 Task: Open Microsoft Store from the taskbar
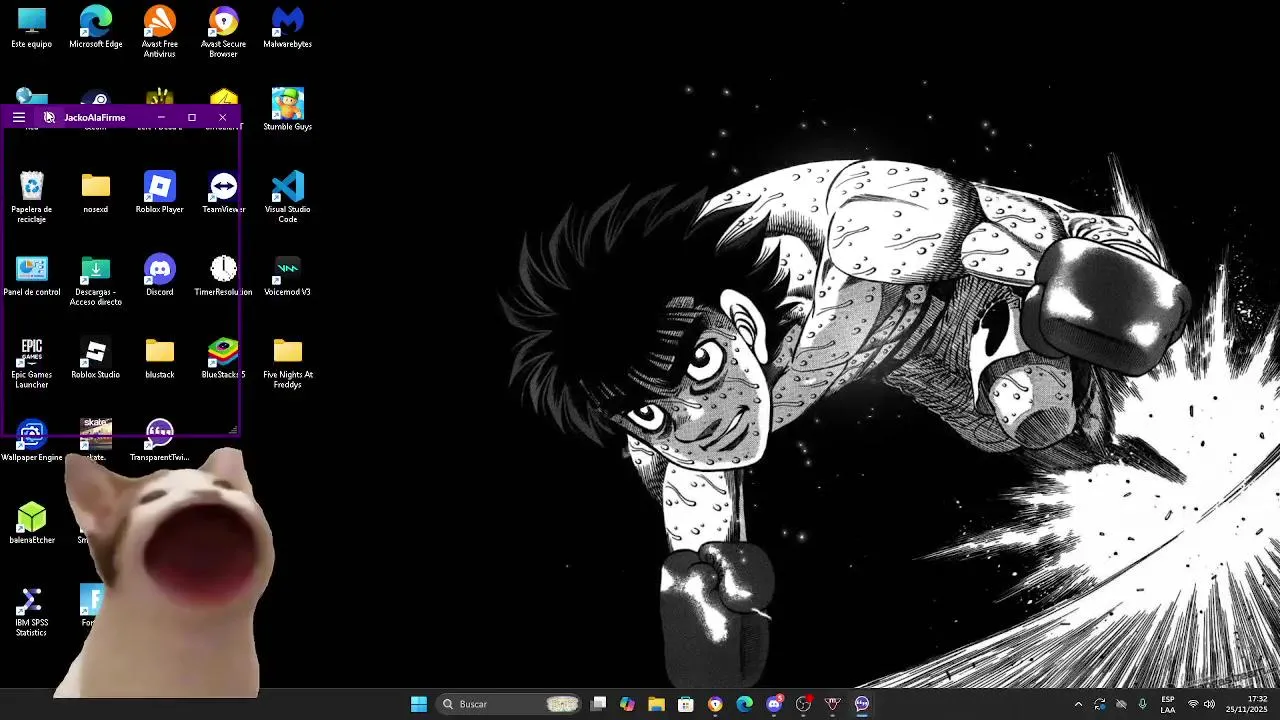tap(686, 704)
